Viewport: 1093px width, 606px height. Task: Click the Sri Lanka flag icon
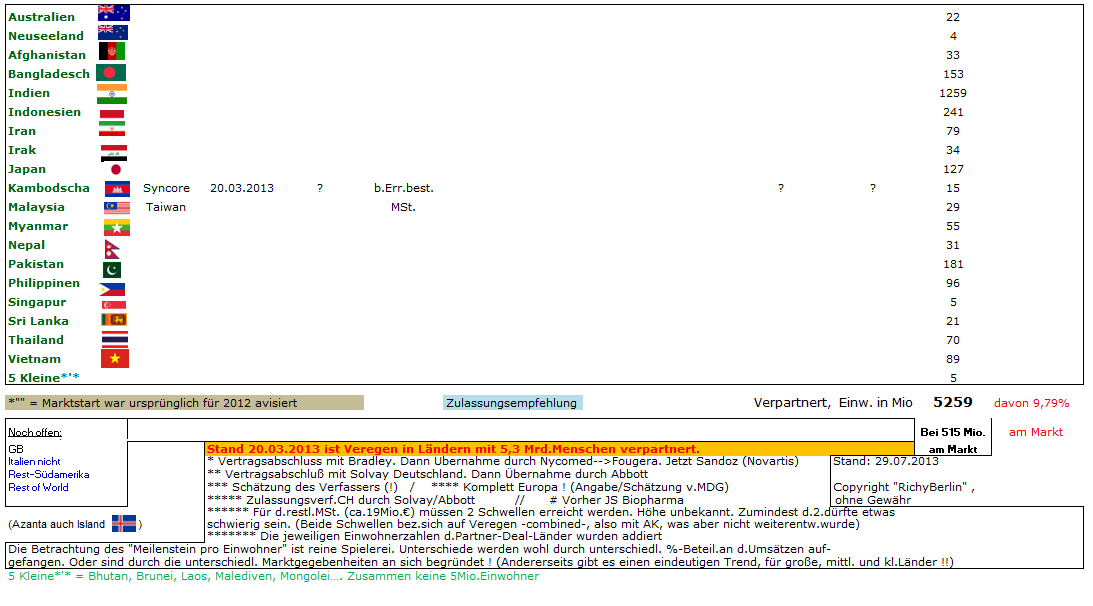click(114, 319)
